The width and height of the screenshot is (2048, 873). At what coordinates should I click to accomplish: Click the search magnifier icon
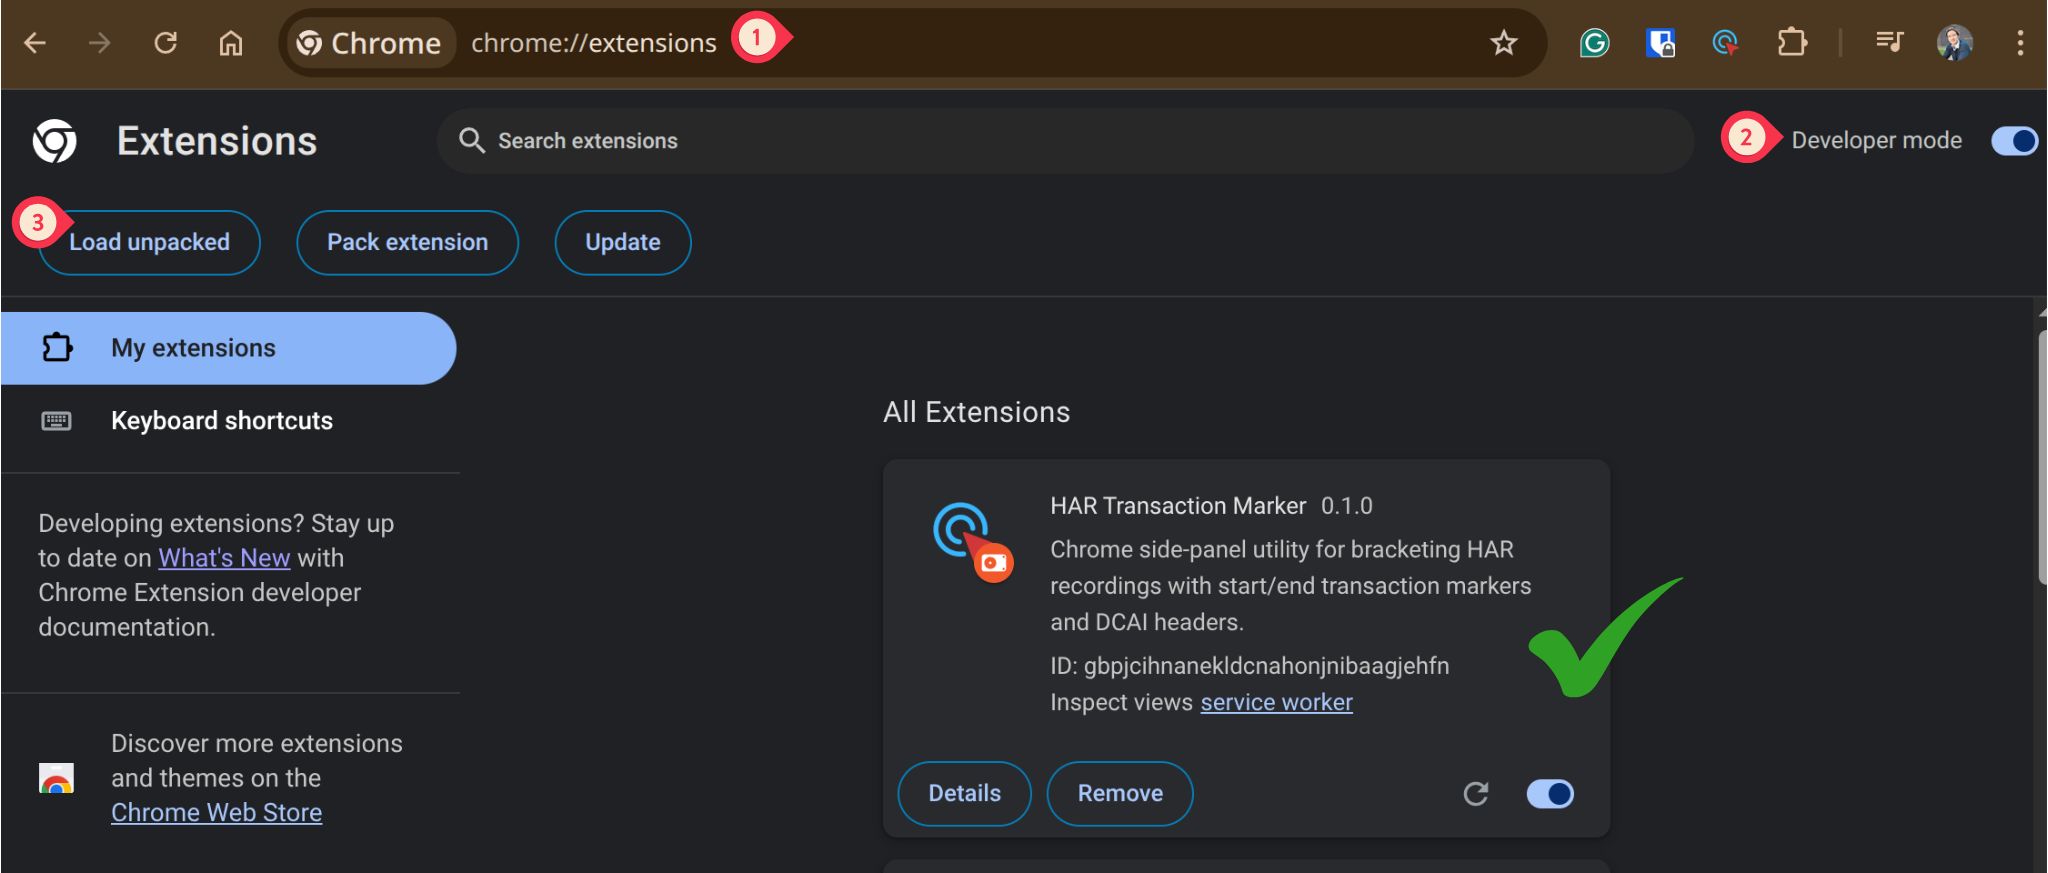pyautogui.click(x=471, y=141)
